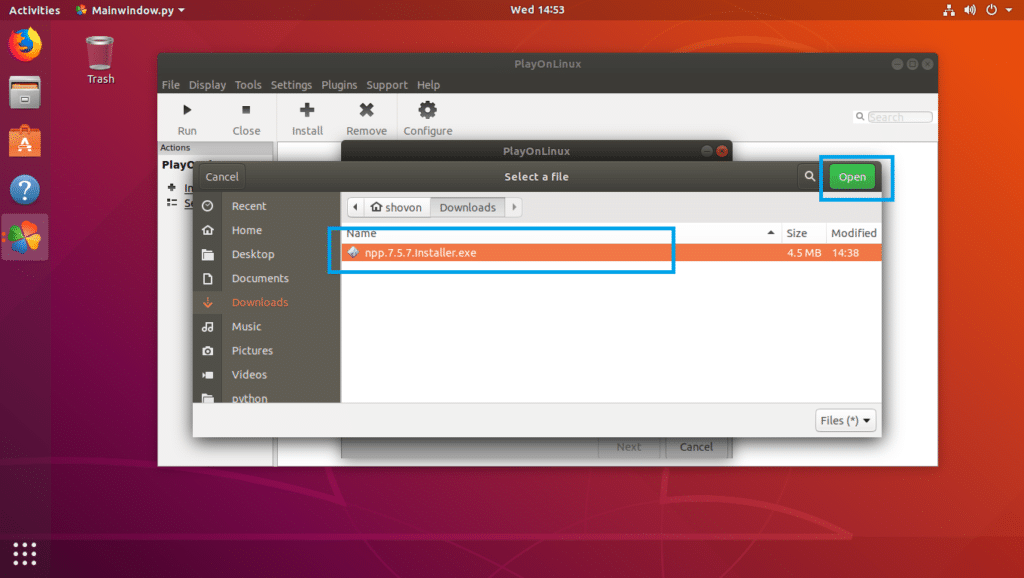Open Firefox from the dock

[x=25, y=44]
